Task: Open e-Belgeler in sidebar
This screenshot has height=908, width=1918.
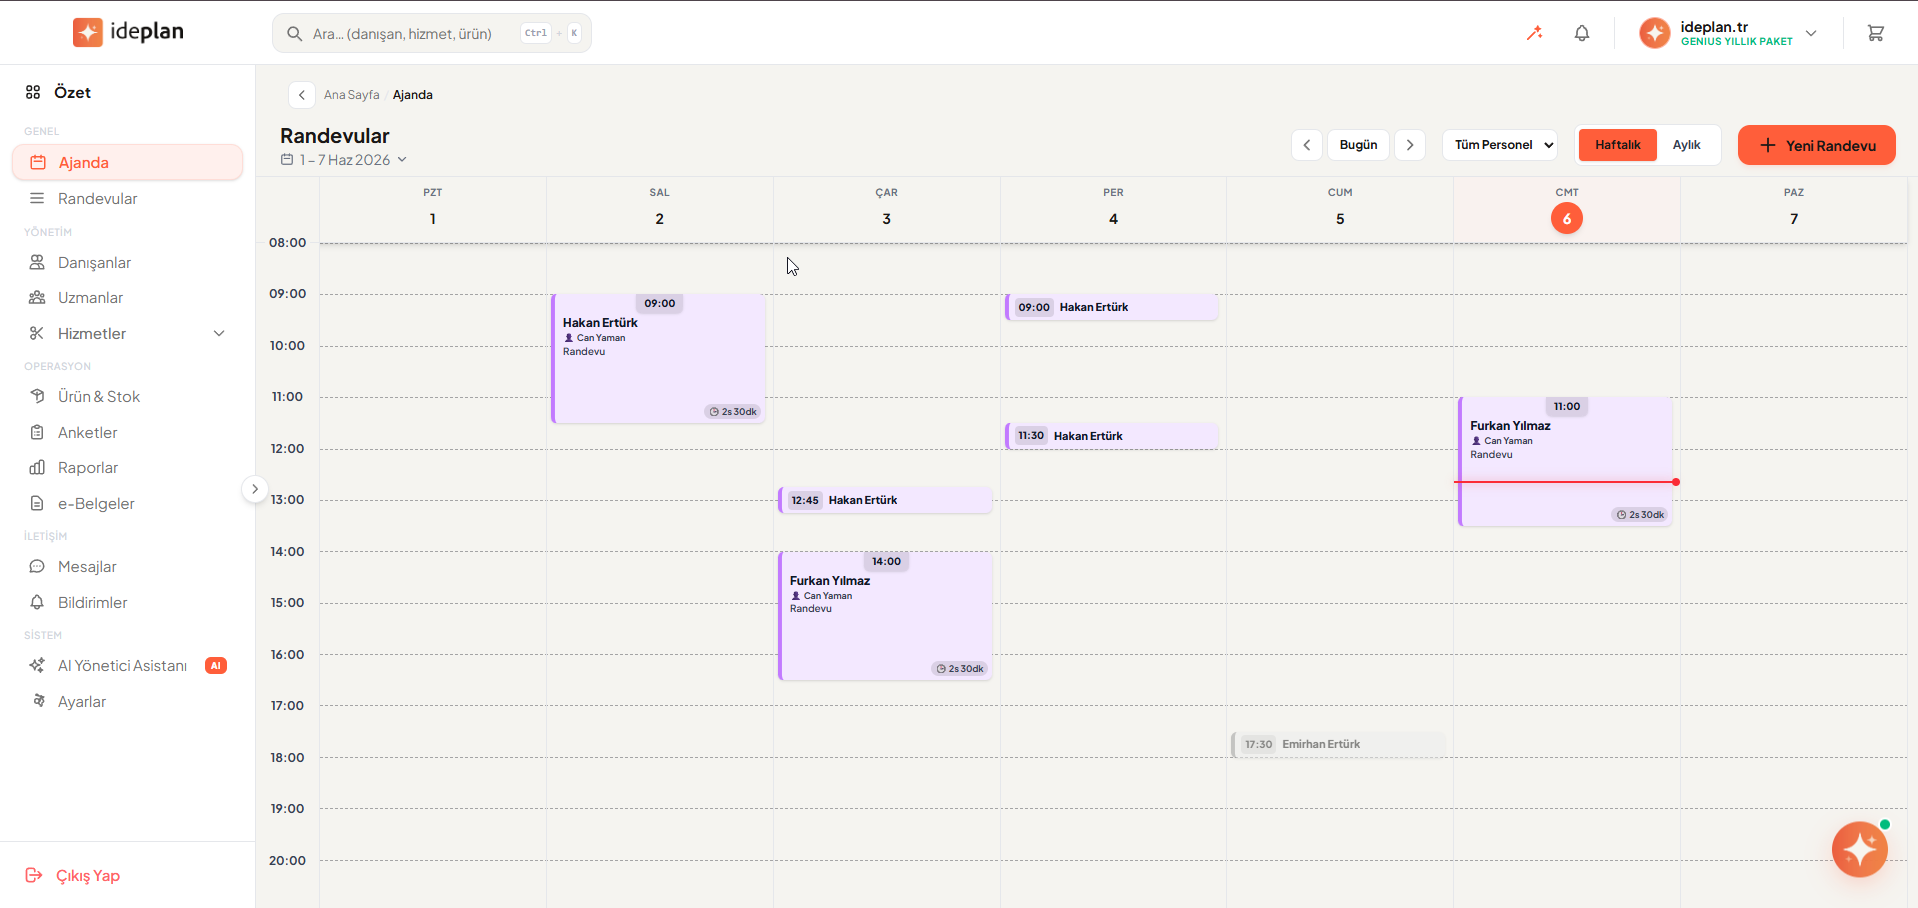Action: (x=128, y=503)
